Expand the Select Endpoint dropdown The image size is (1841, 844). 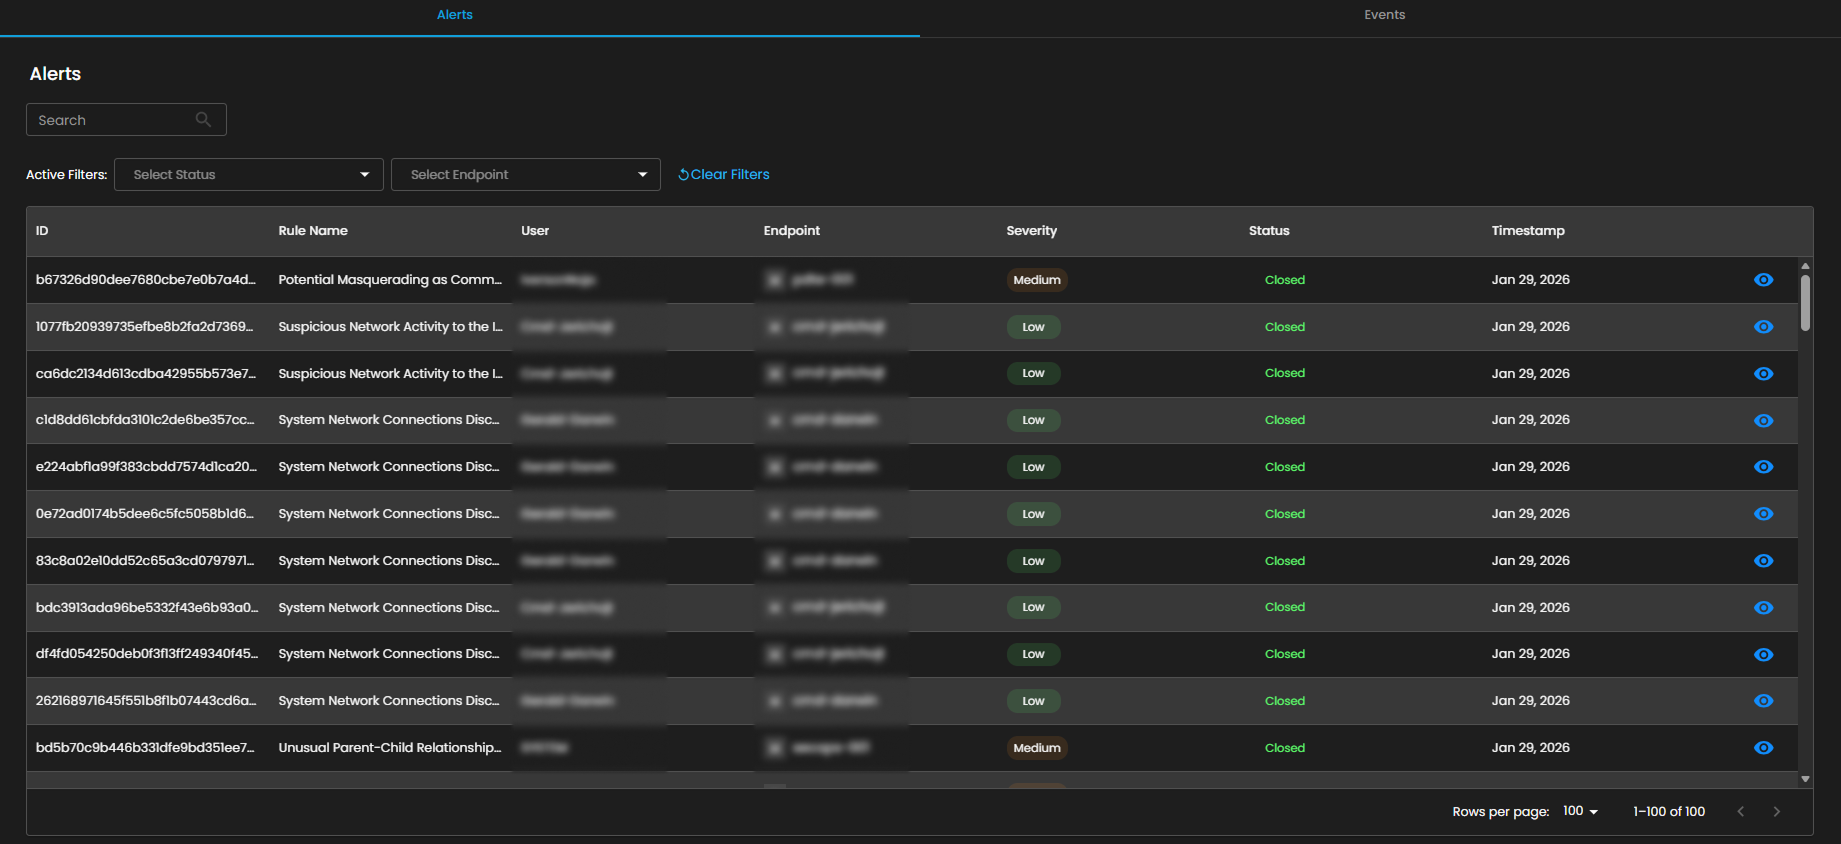click(525, 175)
